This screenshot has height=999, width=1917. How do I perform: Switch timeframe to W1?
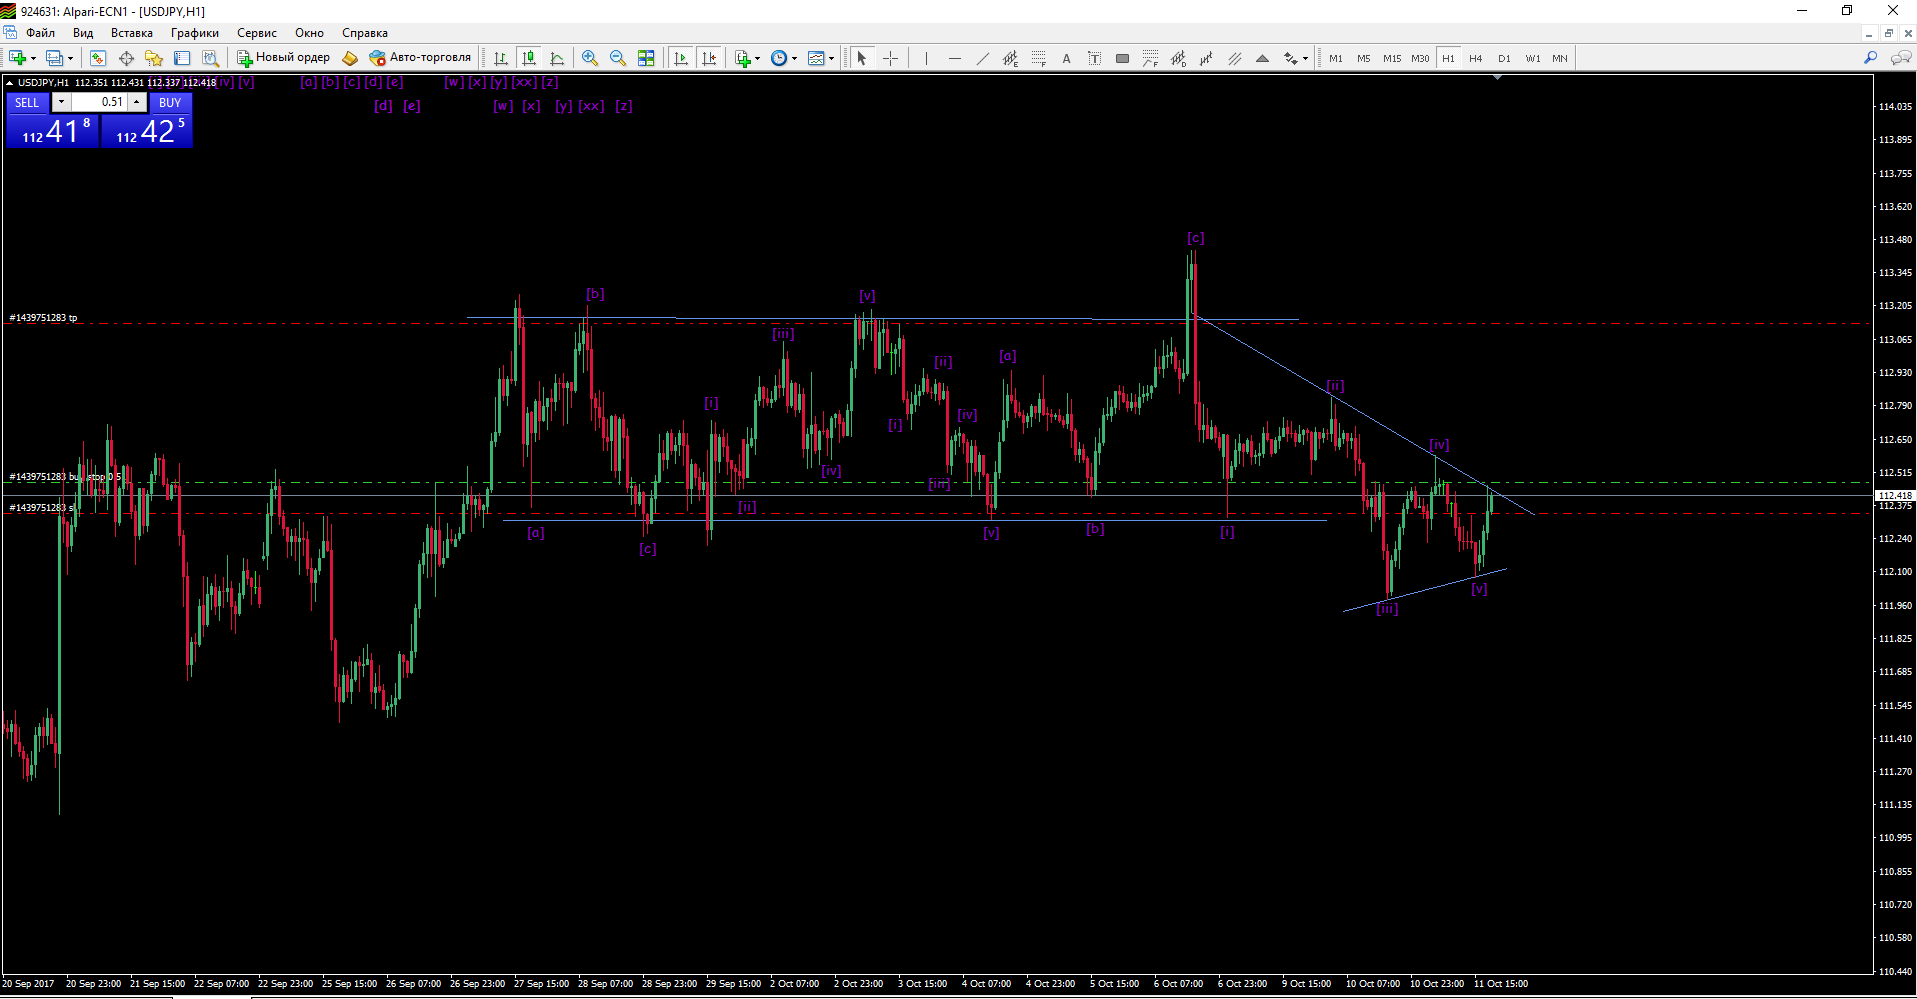1532,58
